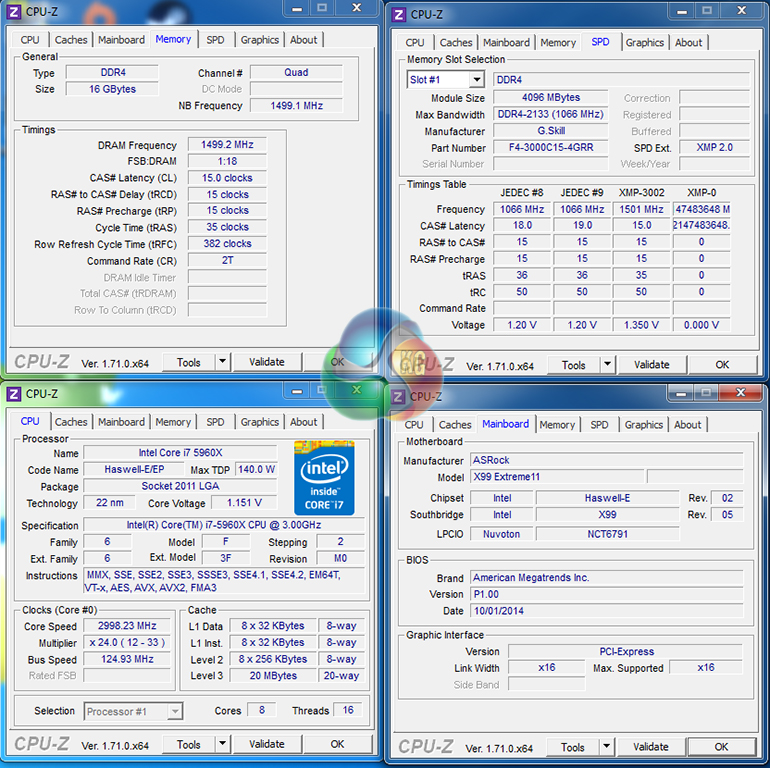
Task: Open Graphics tab in Memory window
Action: click(260, 40)
